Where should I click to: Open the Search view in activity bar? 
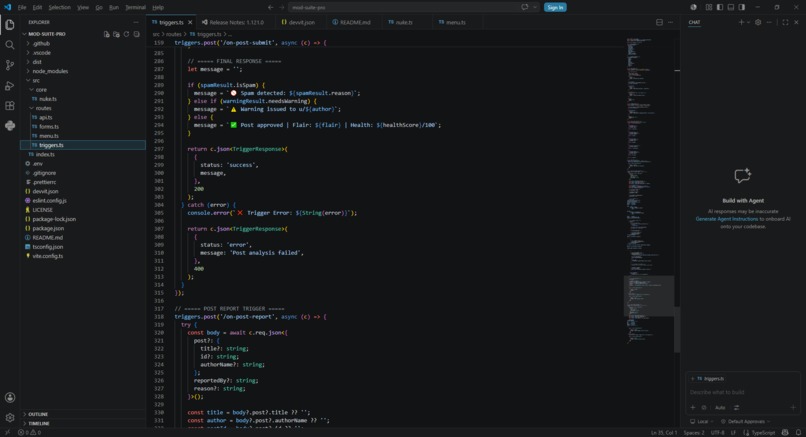10,45
